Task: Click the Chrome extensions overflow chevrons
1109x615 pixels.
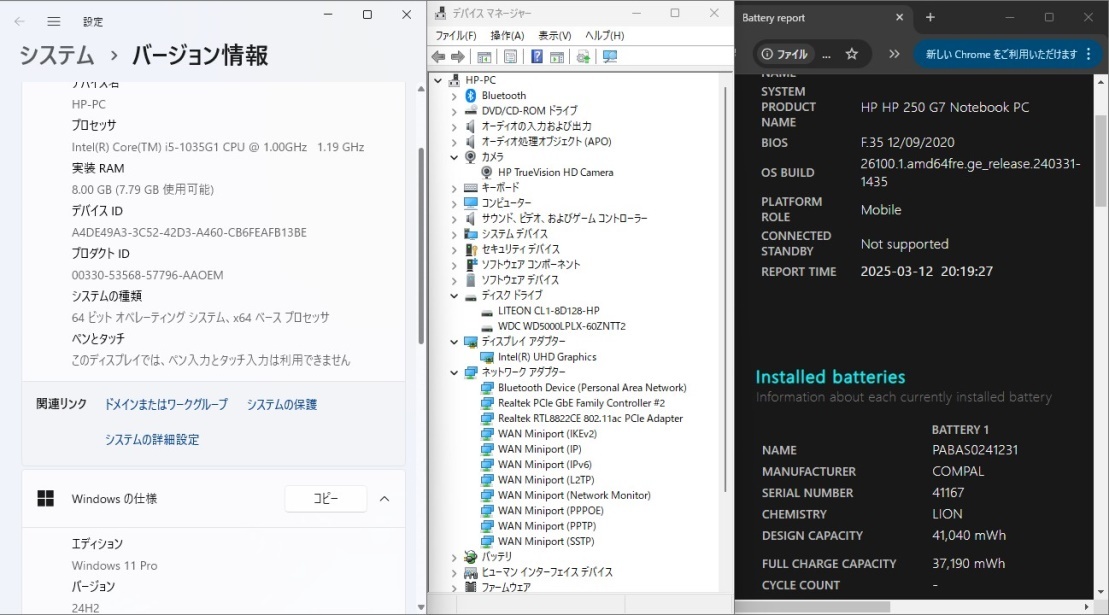Action: [x=894, y=54]
